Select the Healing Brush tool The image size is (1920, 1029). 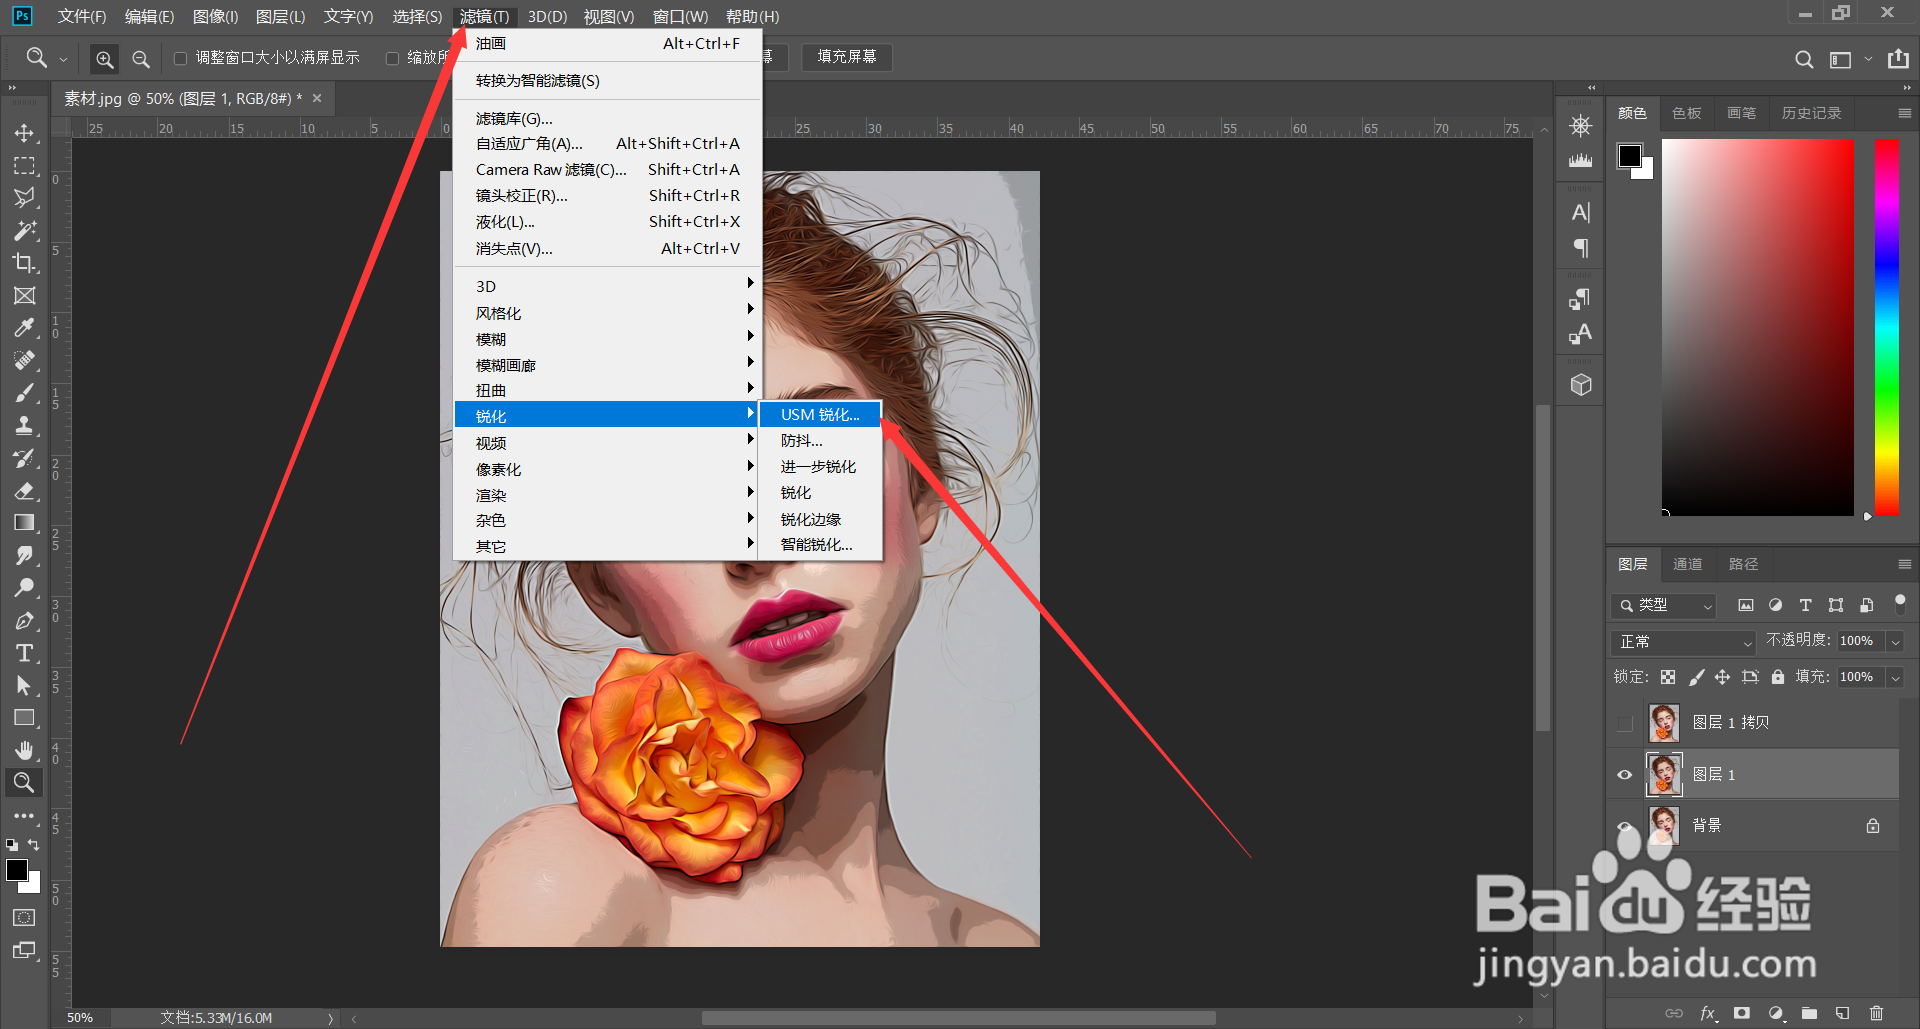[24, 361]
